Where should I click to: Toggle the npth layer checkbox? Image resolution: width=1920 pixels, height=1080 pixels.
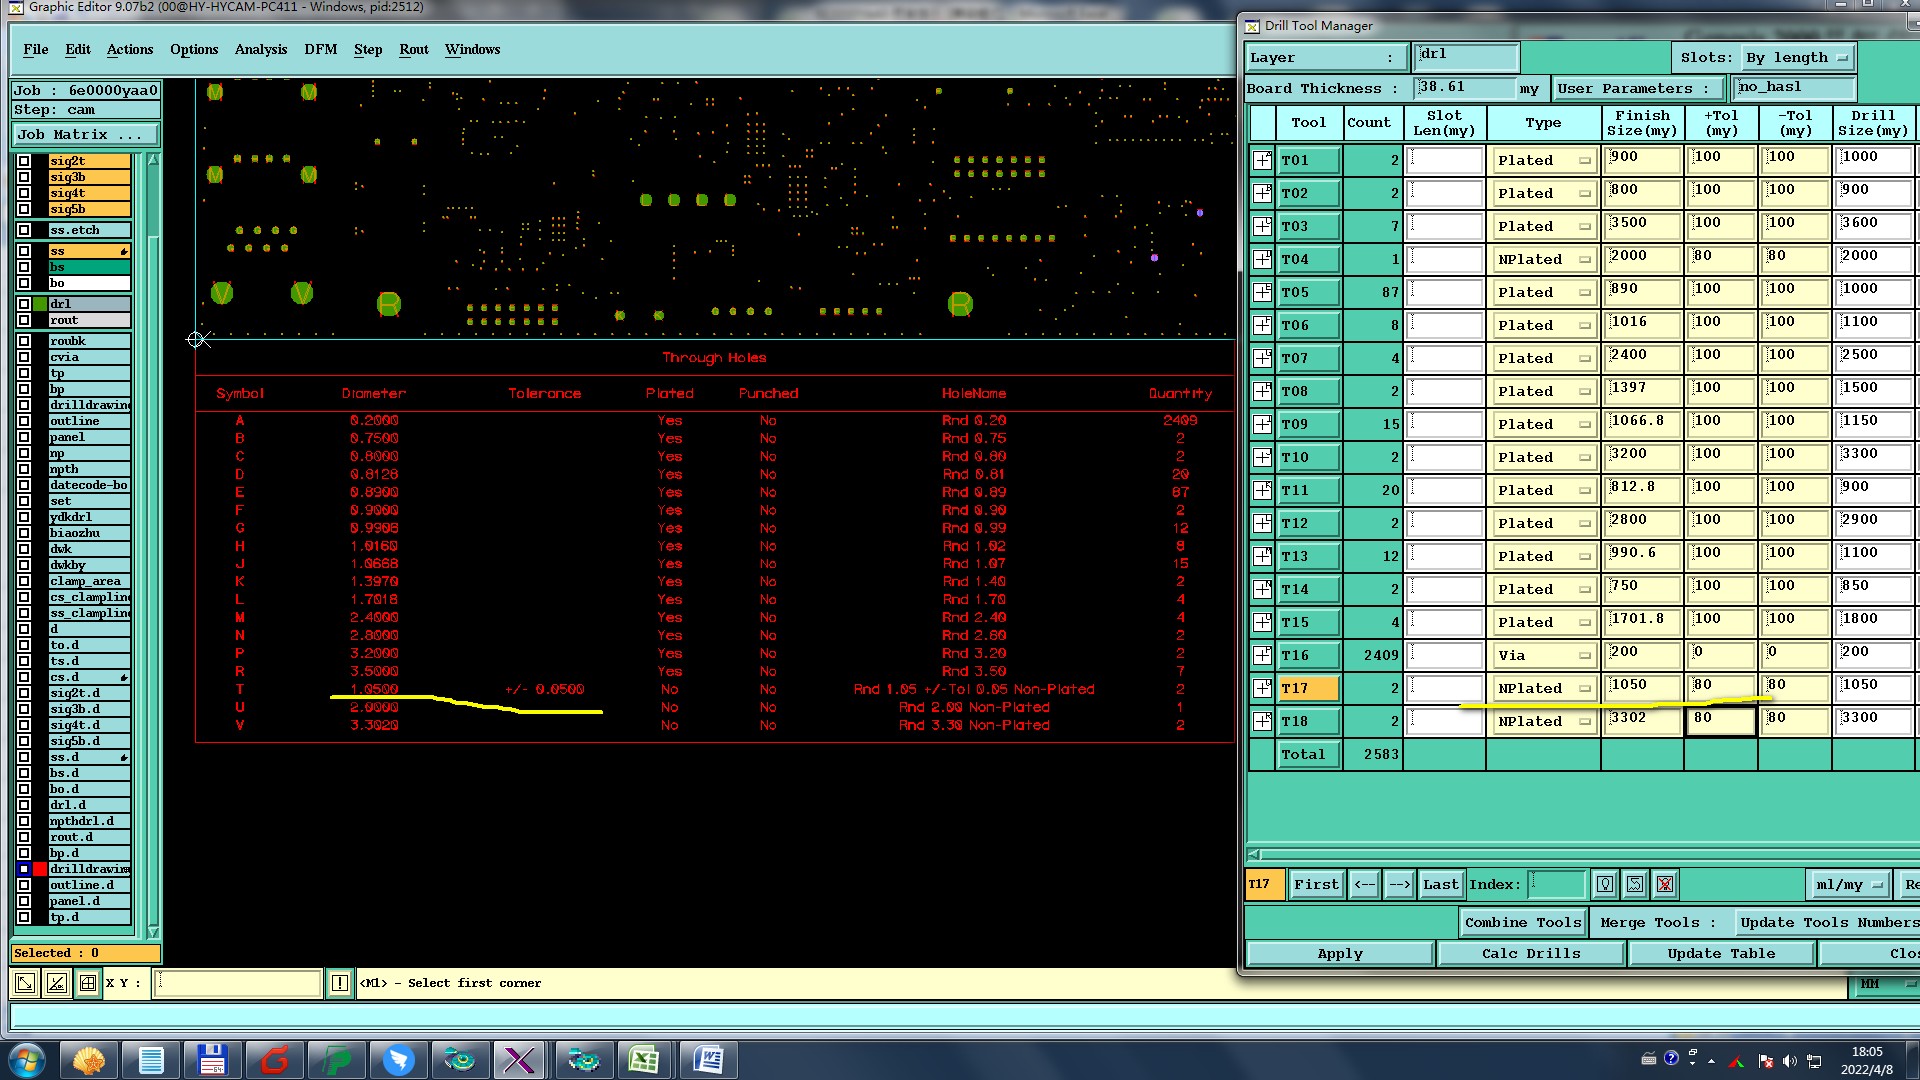24,469
